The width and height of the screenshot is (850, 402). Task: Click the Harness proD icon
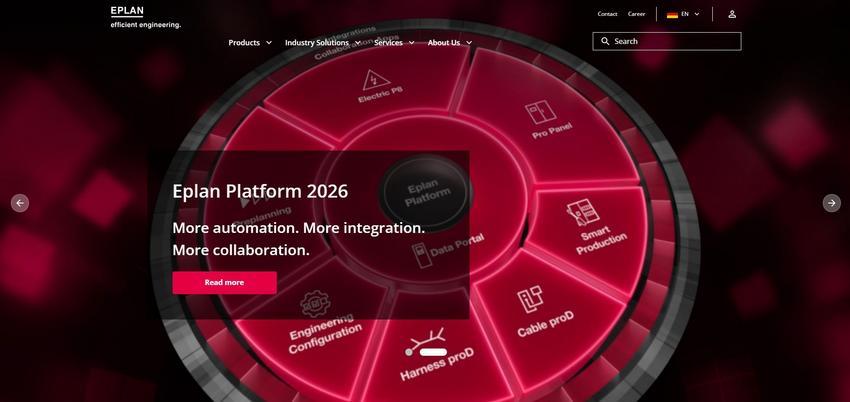coord(426,342)
